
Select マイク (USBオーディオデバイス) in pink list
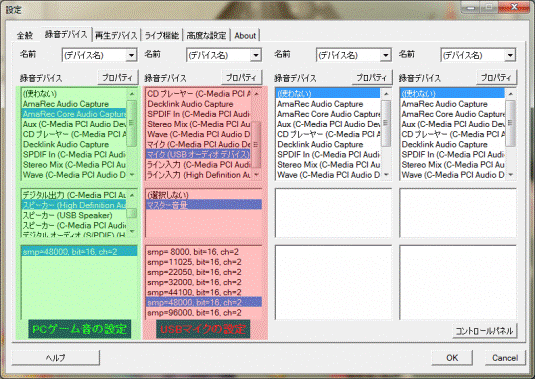199,155
